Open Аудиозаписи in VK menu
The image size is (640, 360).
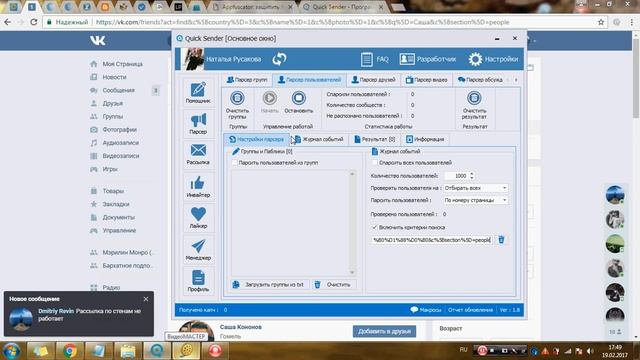pos(120,142)
